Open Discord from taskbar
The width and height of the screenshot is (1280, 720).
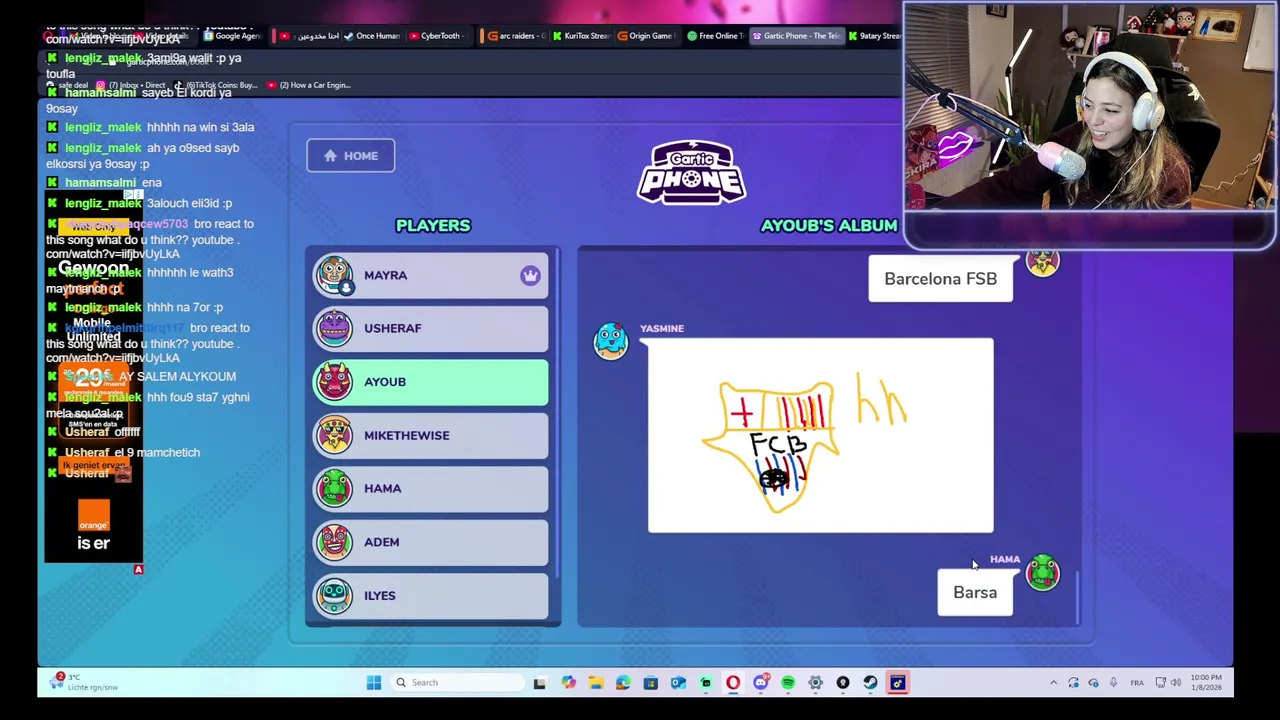(761, 683)
